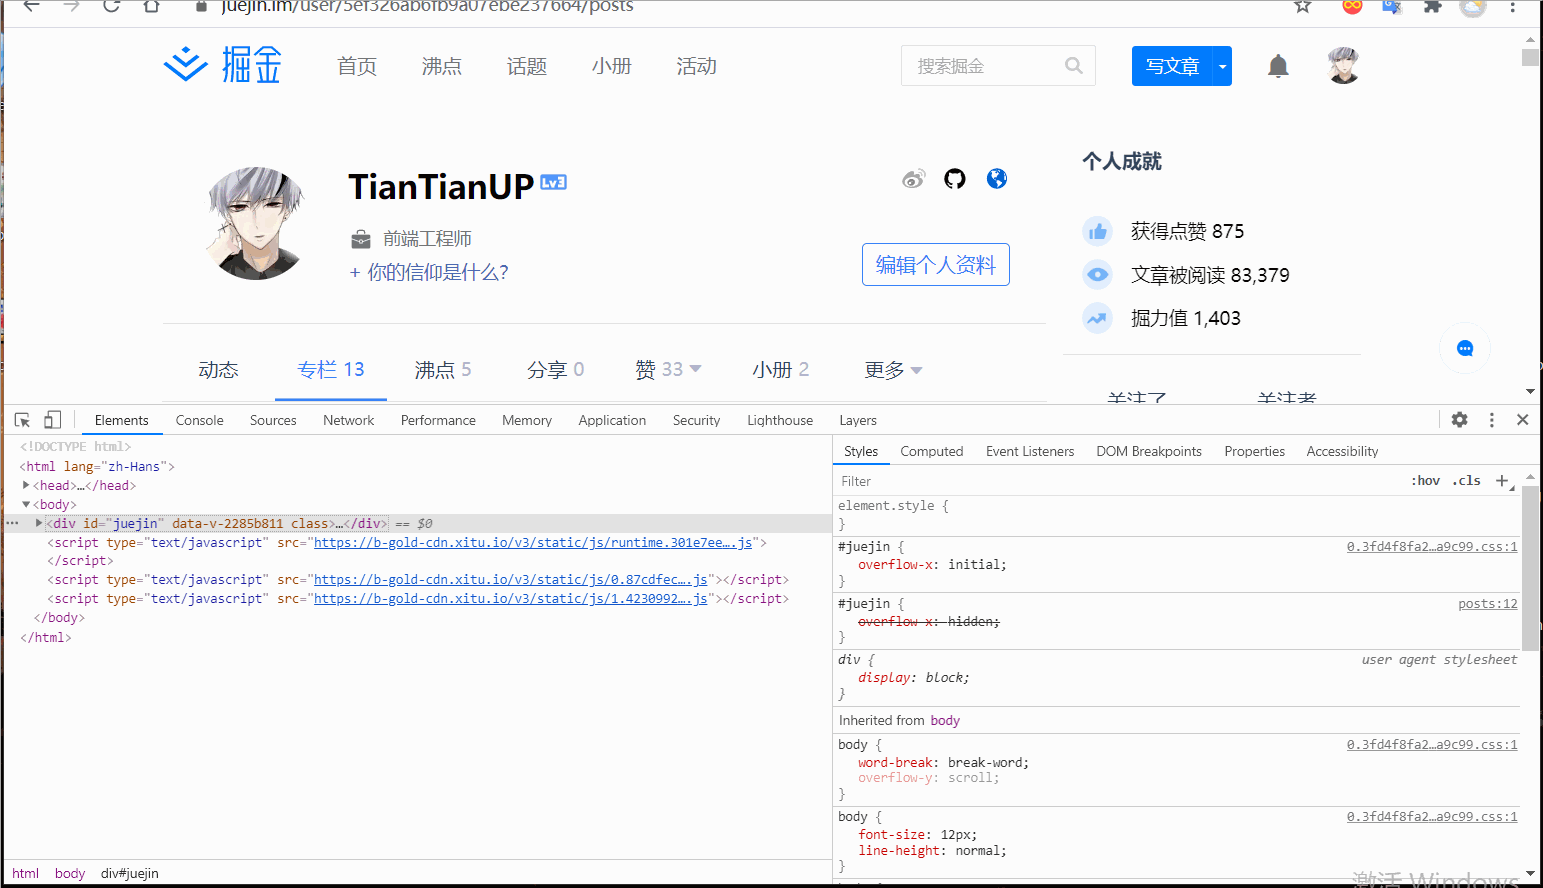Click the Weibo icon on the profile
The height and width of the screenshot is (888, 1543).
[913, 178]
